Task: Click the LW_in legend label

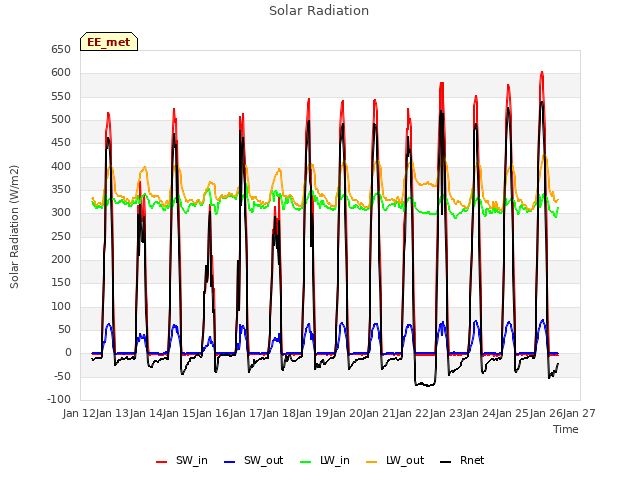Action: (x=335, y=460)
